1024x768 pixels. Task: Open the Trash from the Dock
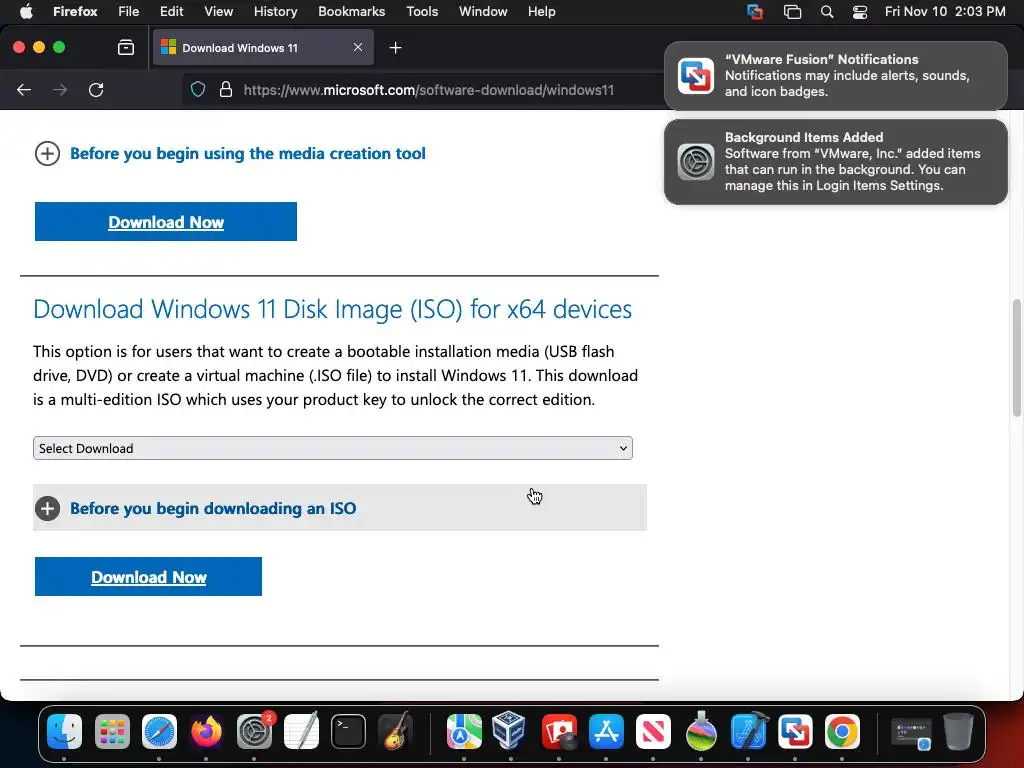click(959, 731)
